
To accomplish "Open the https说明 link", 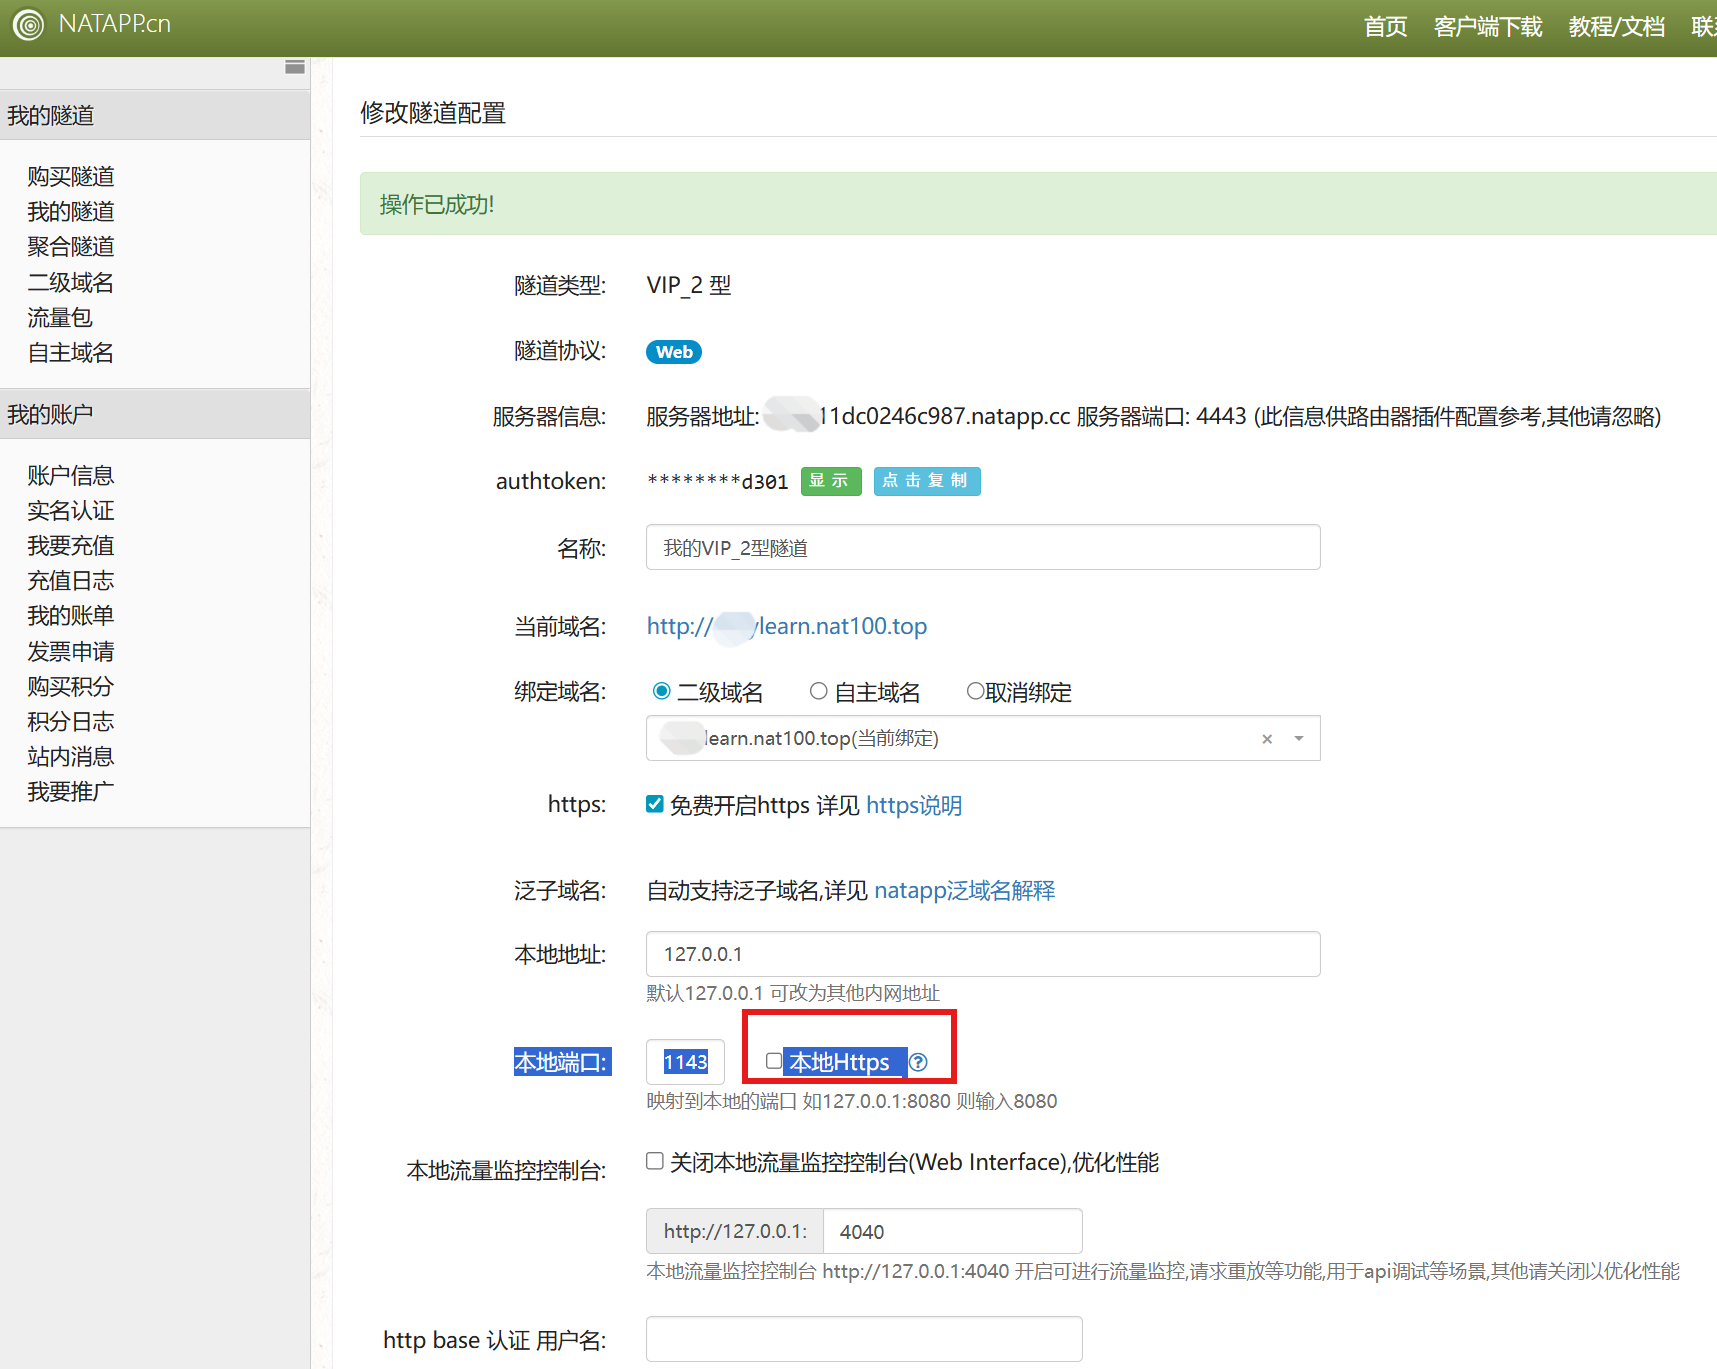I will tap(914, 805).
